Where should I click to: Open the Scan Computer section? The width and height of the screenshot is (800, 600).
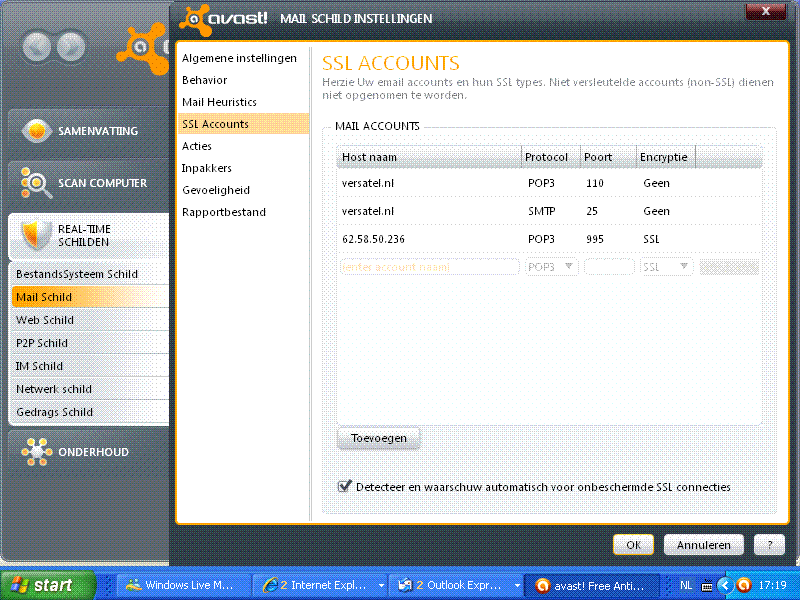(x=88, y=183)
